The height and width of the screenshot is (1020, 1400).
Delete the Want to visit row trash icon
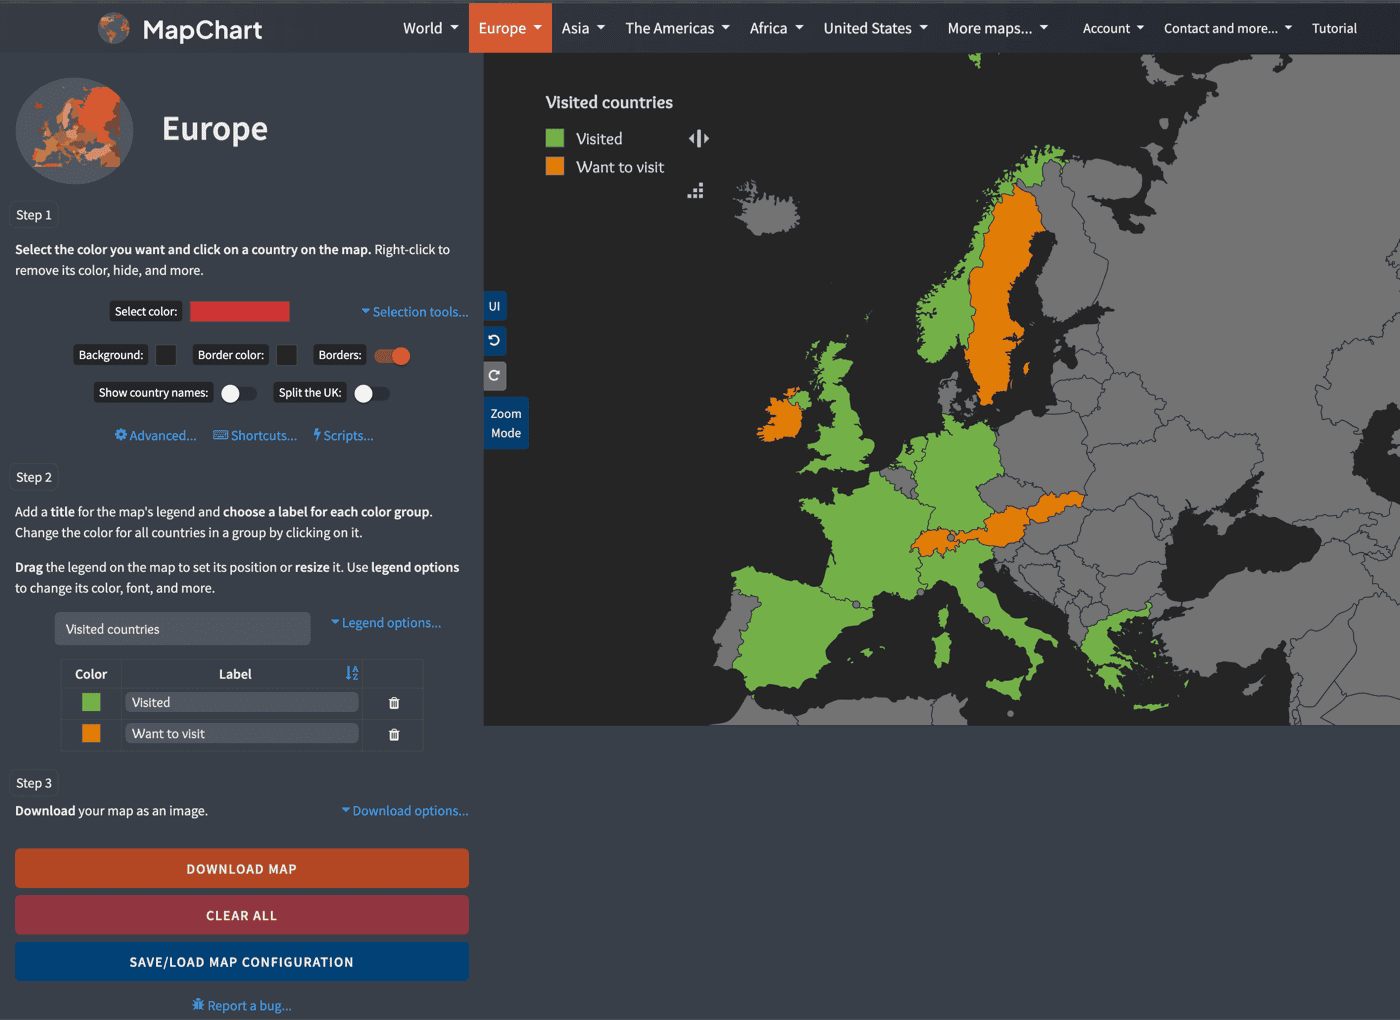(x=394, y=735)
